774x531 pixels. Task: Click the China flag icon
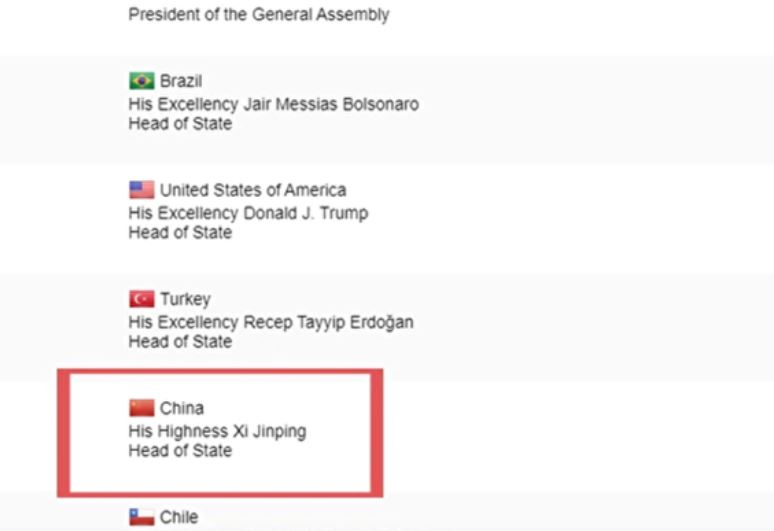coord(142,408)
